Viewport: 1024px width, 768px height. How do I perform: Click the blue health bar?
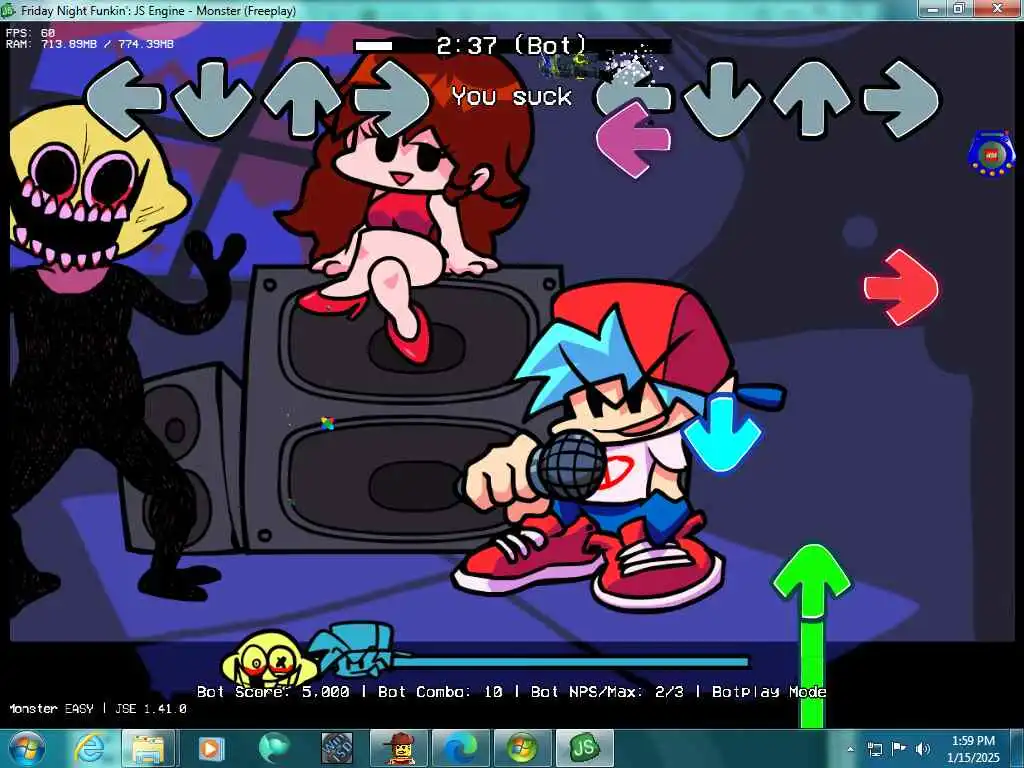coord(569,662)
